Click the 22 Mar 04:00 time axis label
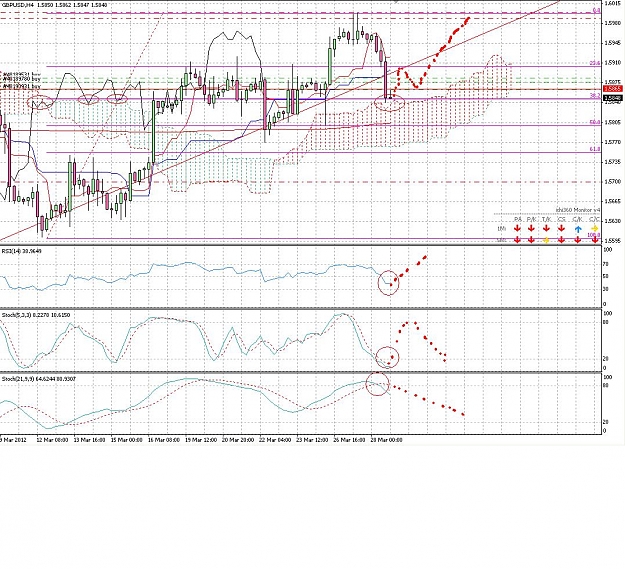This screenshot has width=625, height=569. pyautogui.click(x=275, y=440)
